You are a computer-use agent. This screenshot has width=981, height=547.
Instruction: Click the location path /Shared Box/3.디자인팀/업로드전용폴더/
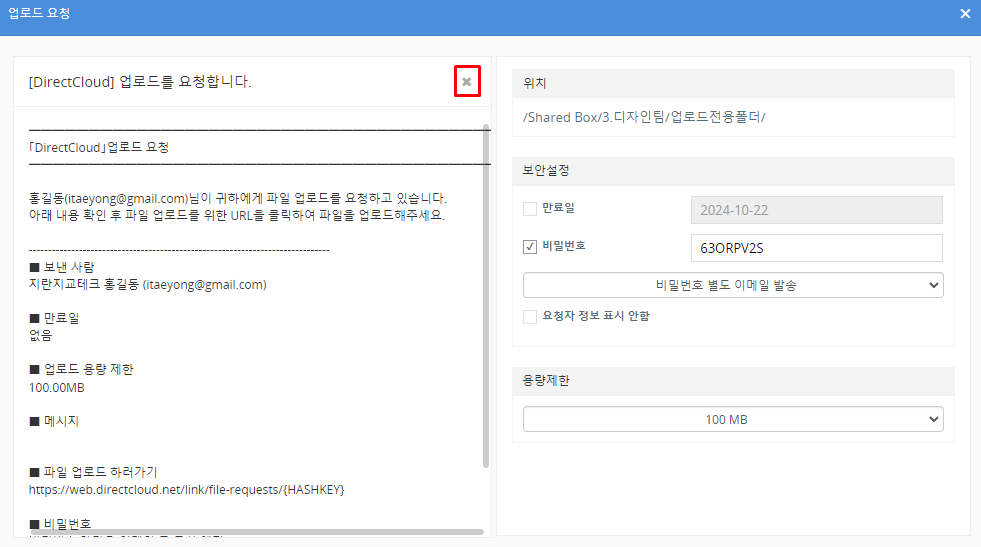[644, 117]
